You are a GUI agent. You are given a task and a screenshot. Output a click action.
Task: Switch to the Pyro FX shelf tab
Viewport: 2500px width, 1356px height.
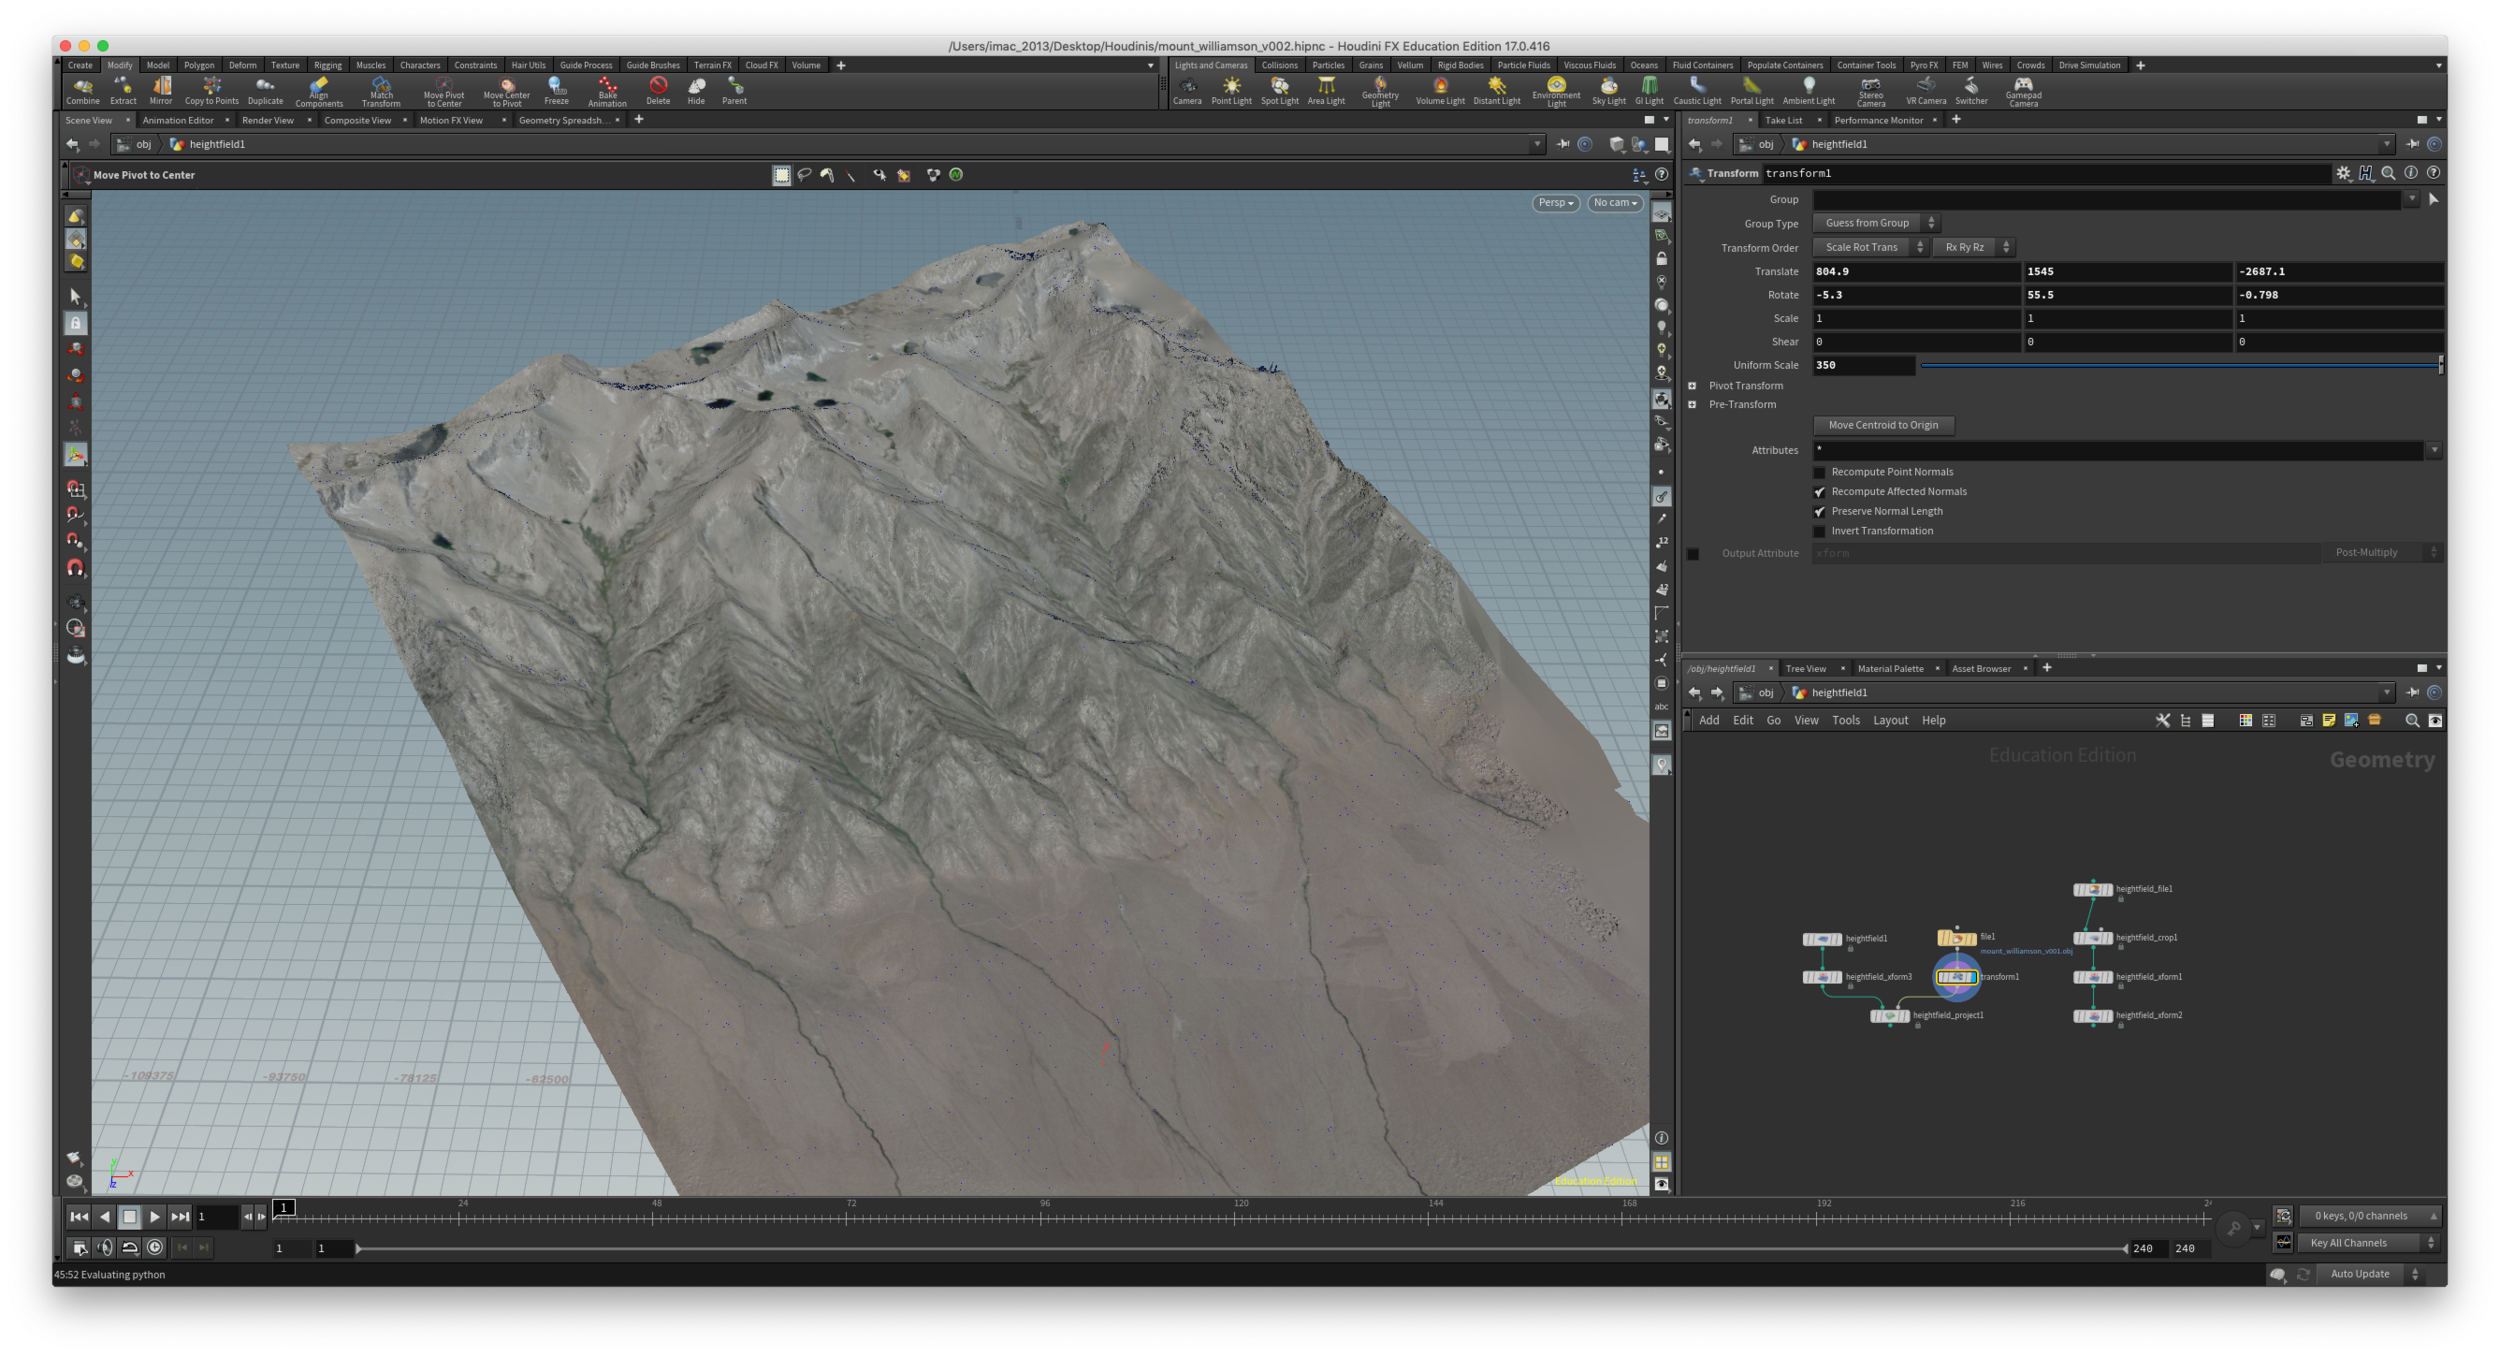click(1923, 65)
